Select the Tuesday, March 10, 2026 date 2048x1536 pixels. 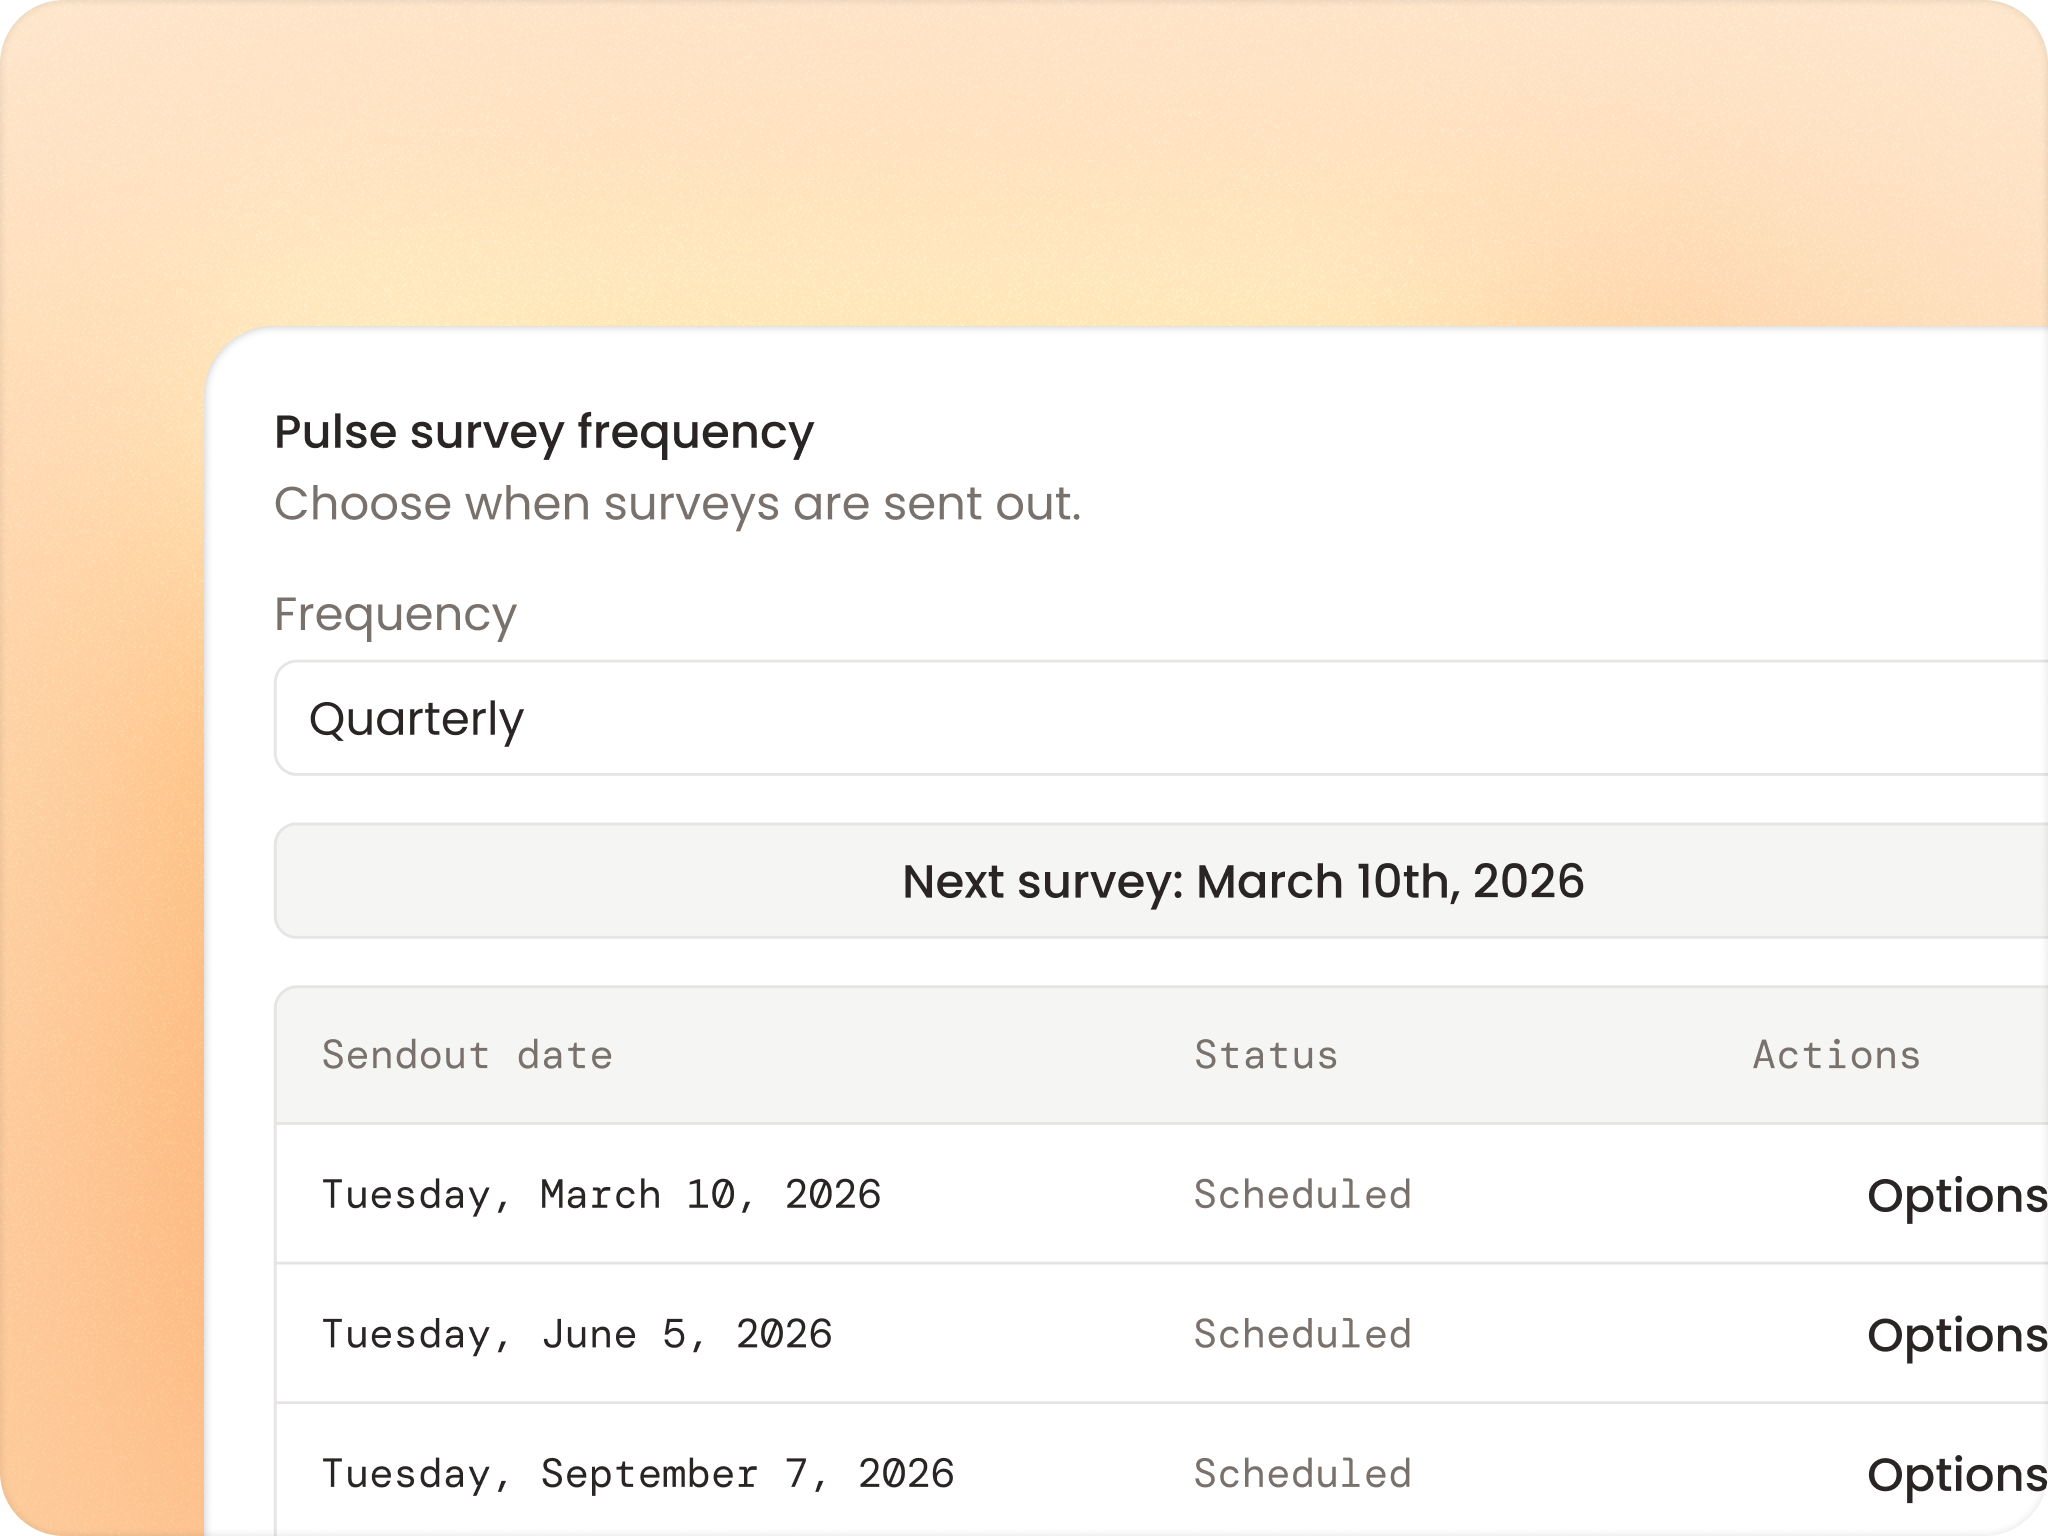(x=600, y=1195)
